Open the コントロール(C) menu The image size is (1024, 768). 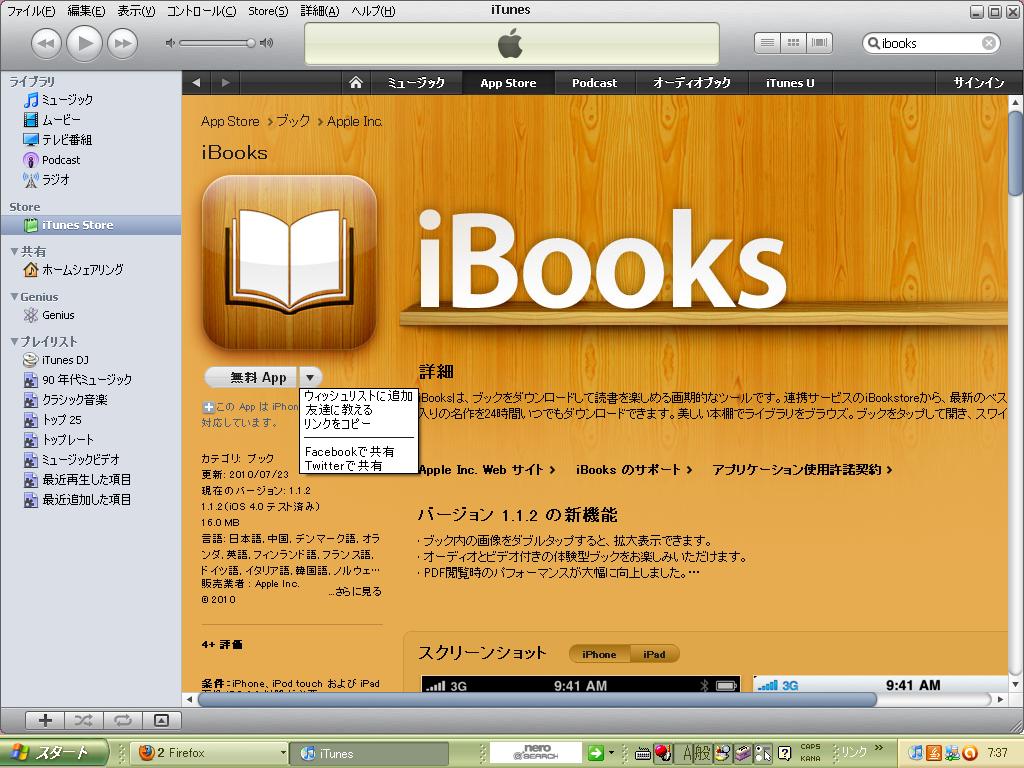point(202,11)
